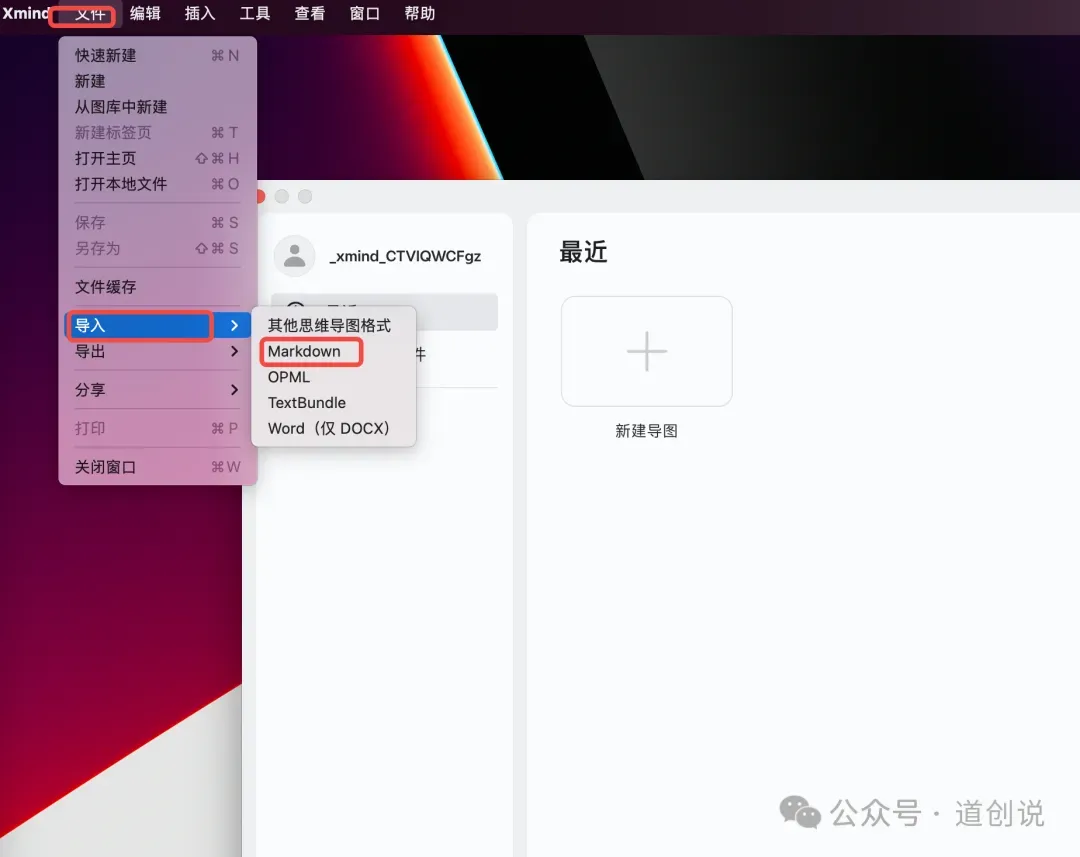Viewport: 1080px width, 857px height.
Task: Import a Markdown file
Action: (333, 351)
